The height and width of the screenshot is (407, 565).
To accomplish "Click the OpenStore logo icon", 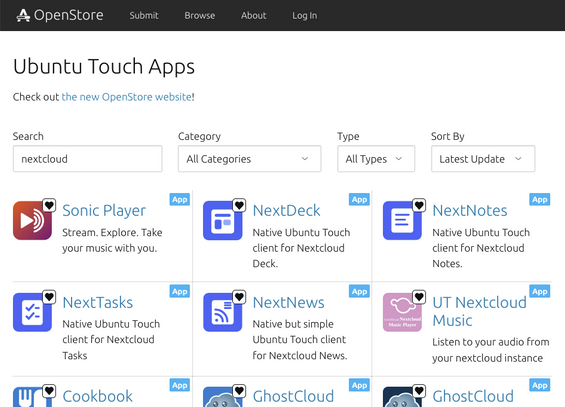I will (x=23, y=15).
